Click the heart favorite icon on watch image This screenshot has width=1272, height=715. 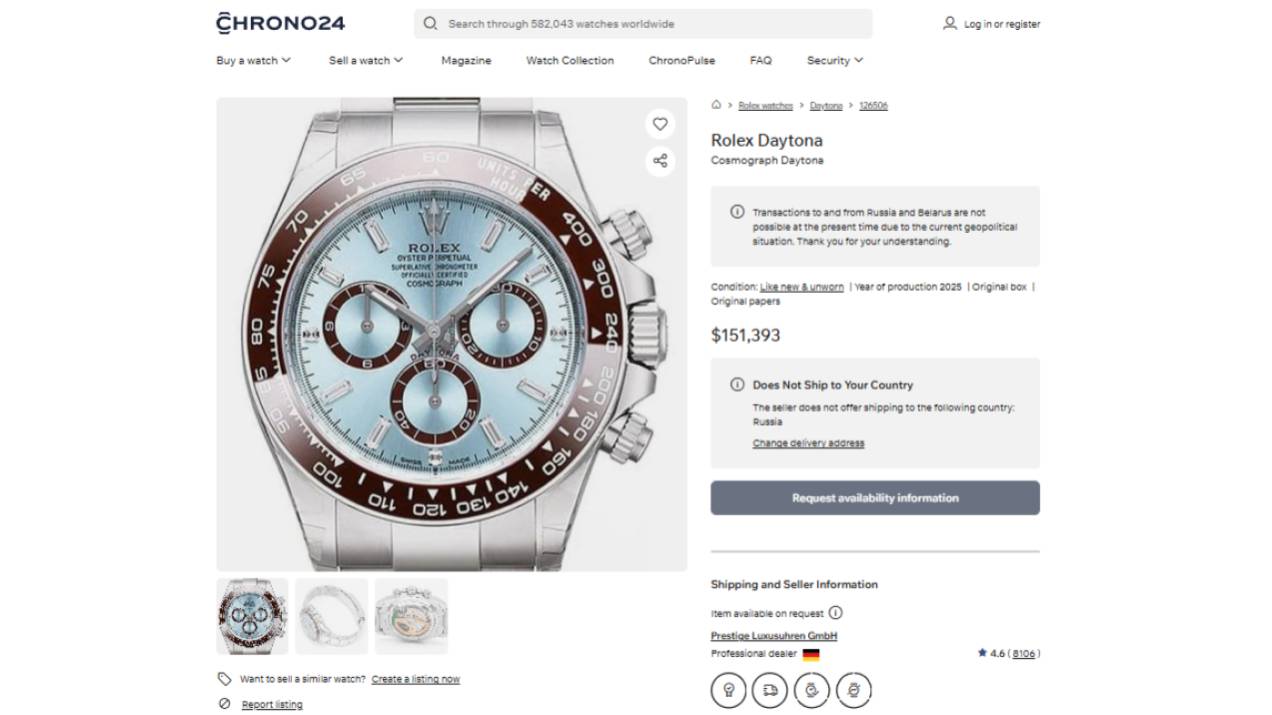pos(660,124)
